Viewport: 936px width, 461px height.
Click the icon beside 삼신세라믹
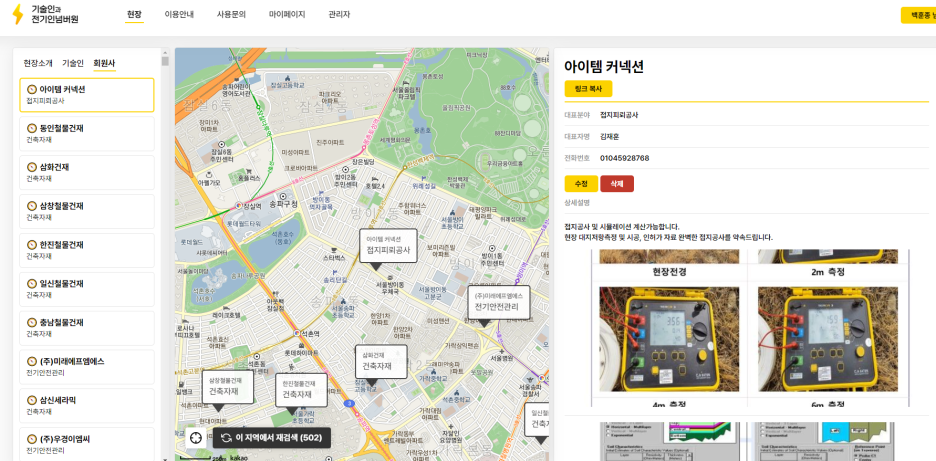[x=32, y=400]
